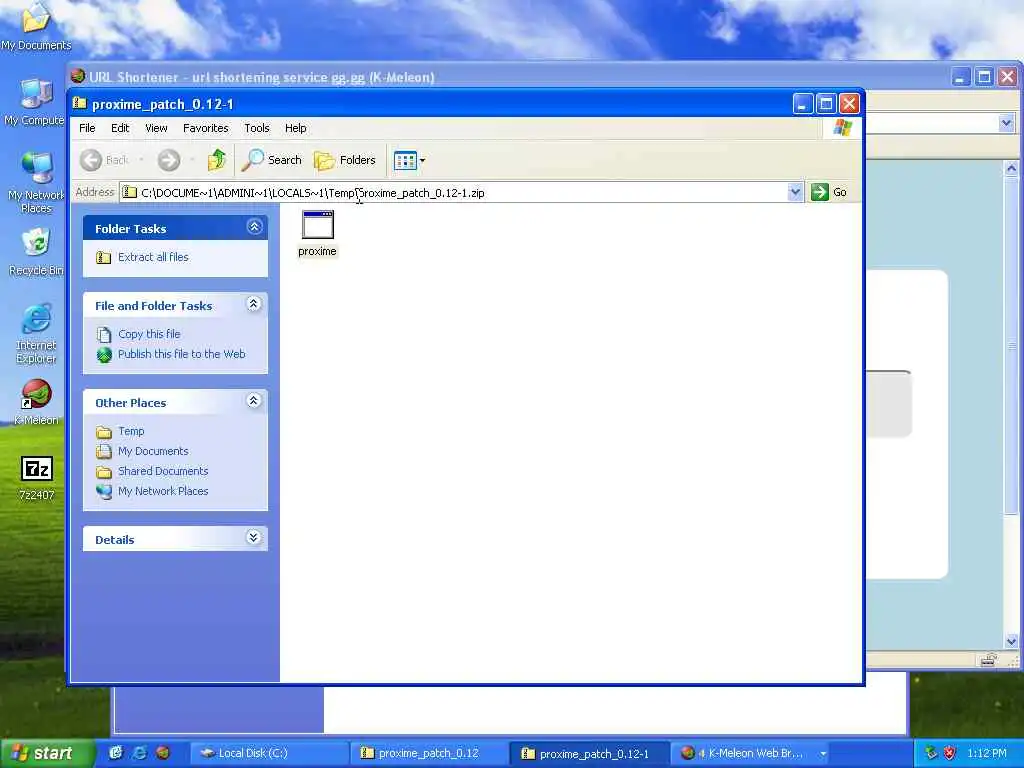Expand the Details panel
The height and width of the screenshot is (768, 1024).
tap(254, 537)
